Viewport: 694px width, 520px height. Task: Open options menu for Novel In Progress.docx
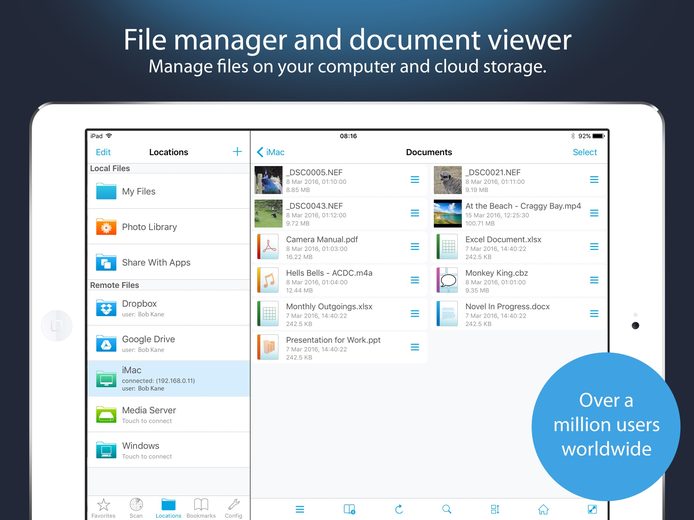click(x=594, y=313)
